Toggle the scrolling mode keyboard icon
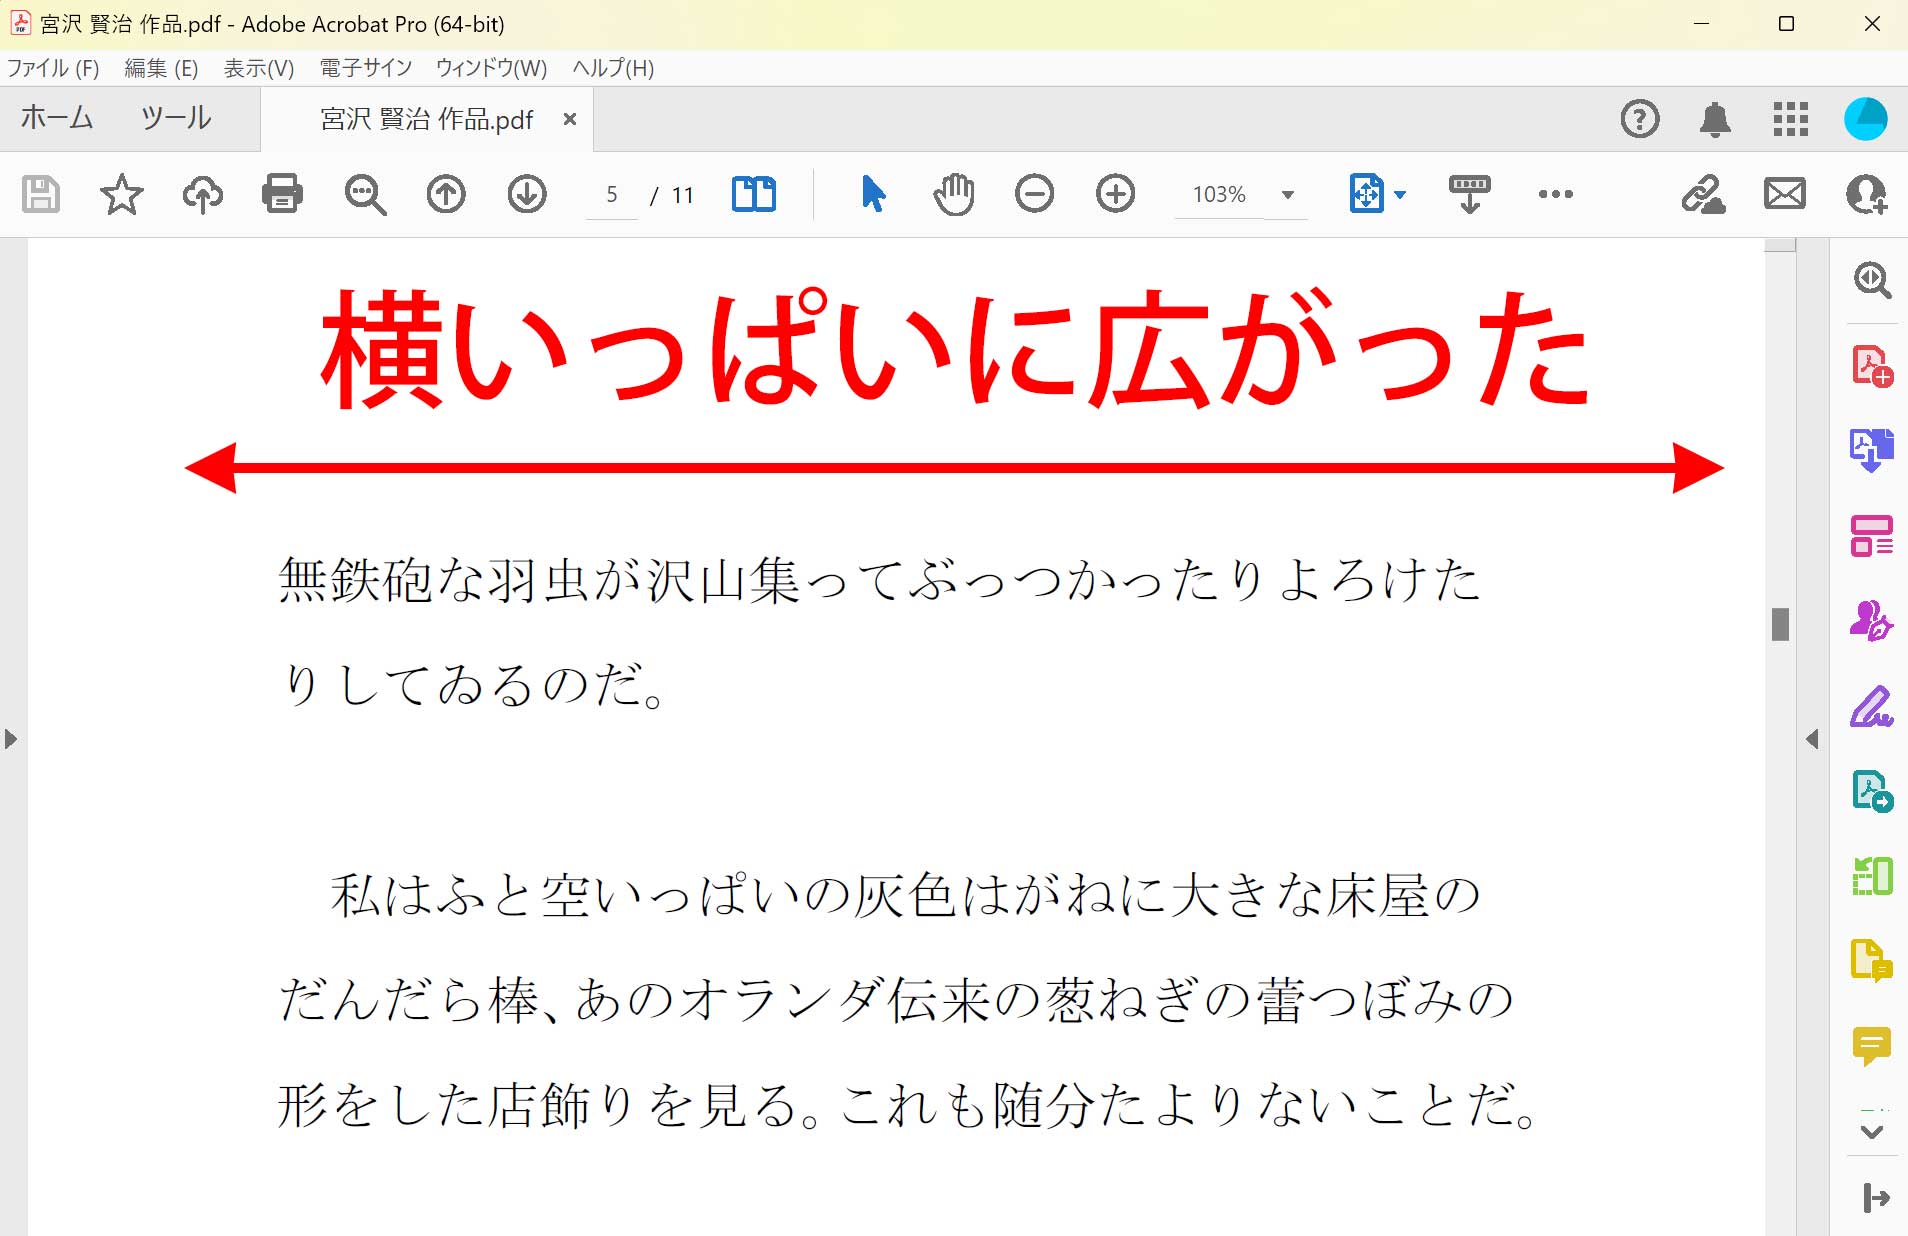The image size is (1908, 1236). [1469, 194]
